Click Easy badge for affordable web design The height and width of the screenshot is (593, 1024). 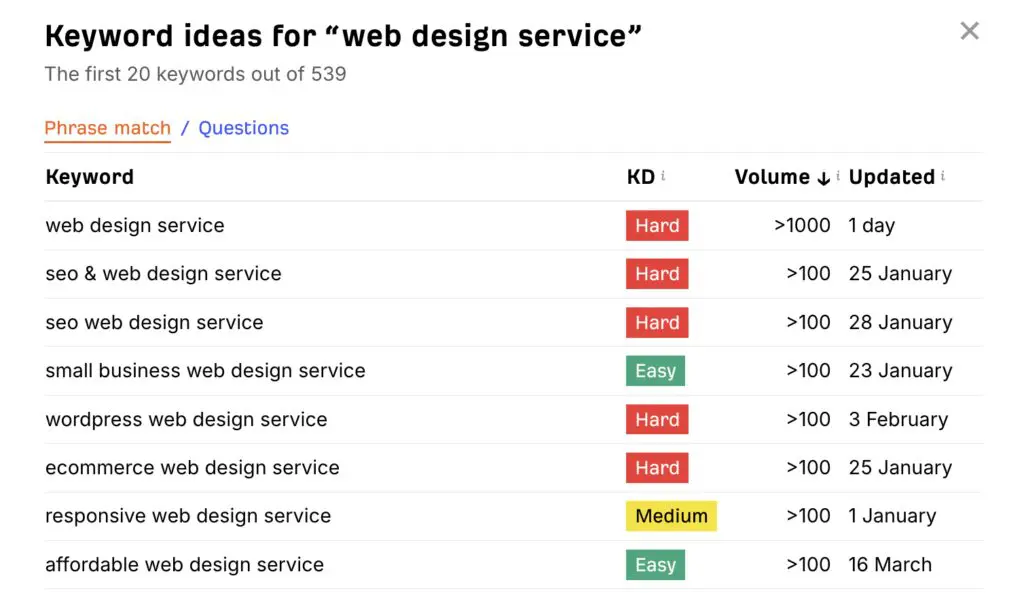(x=655, y=565)
